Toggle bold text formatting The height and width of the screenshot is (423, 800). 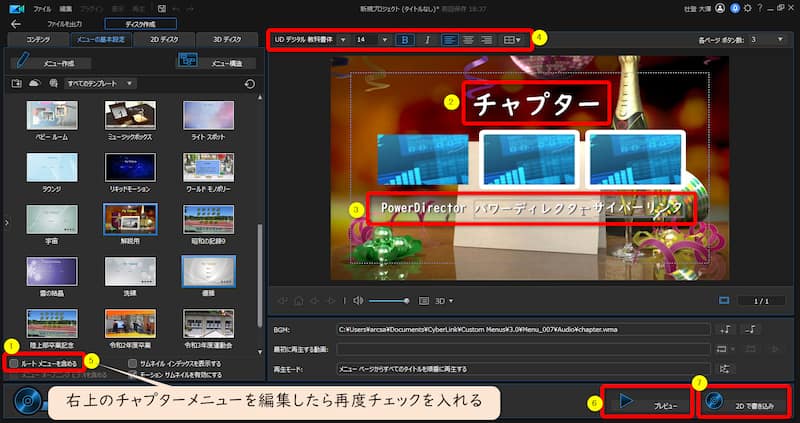405,40
